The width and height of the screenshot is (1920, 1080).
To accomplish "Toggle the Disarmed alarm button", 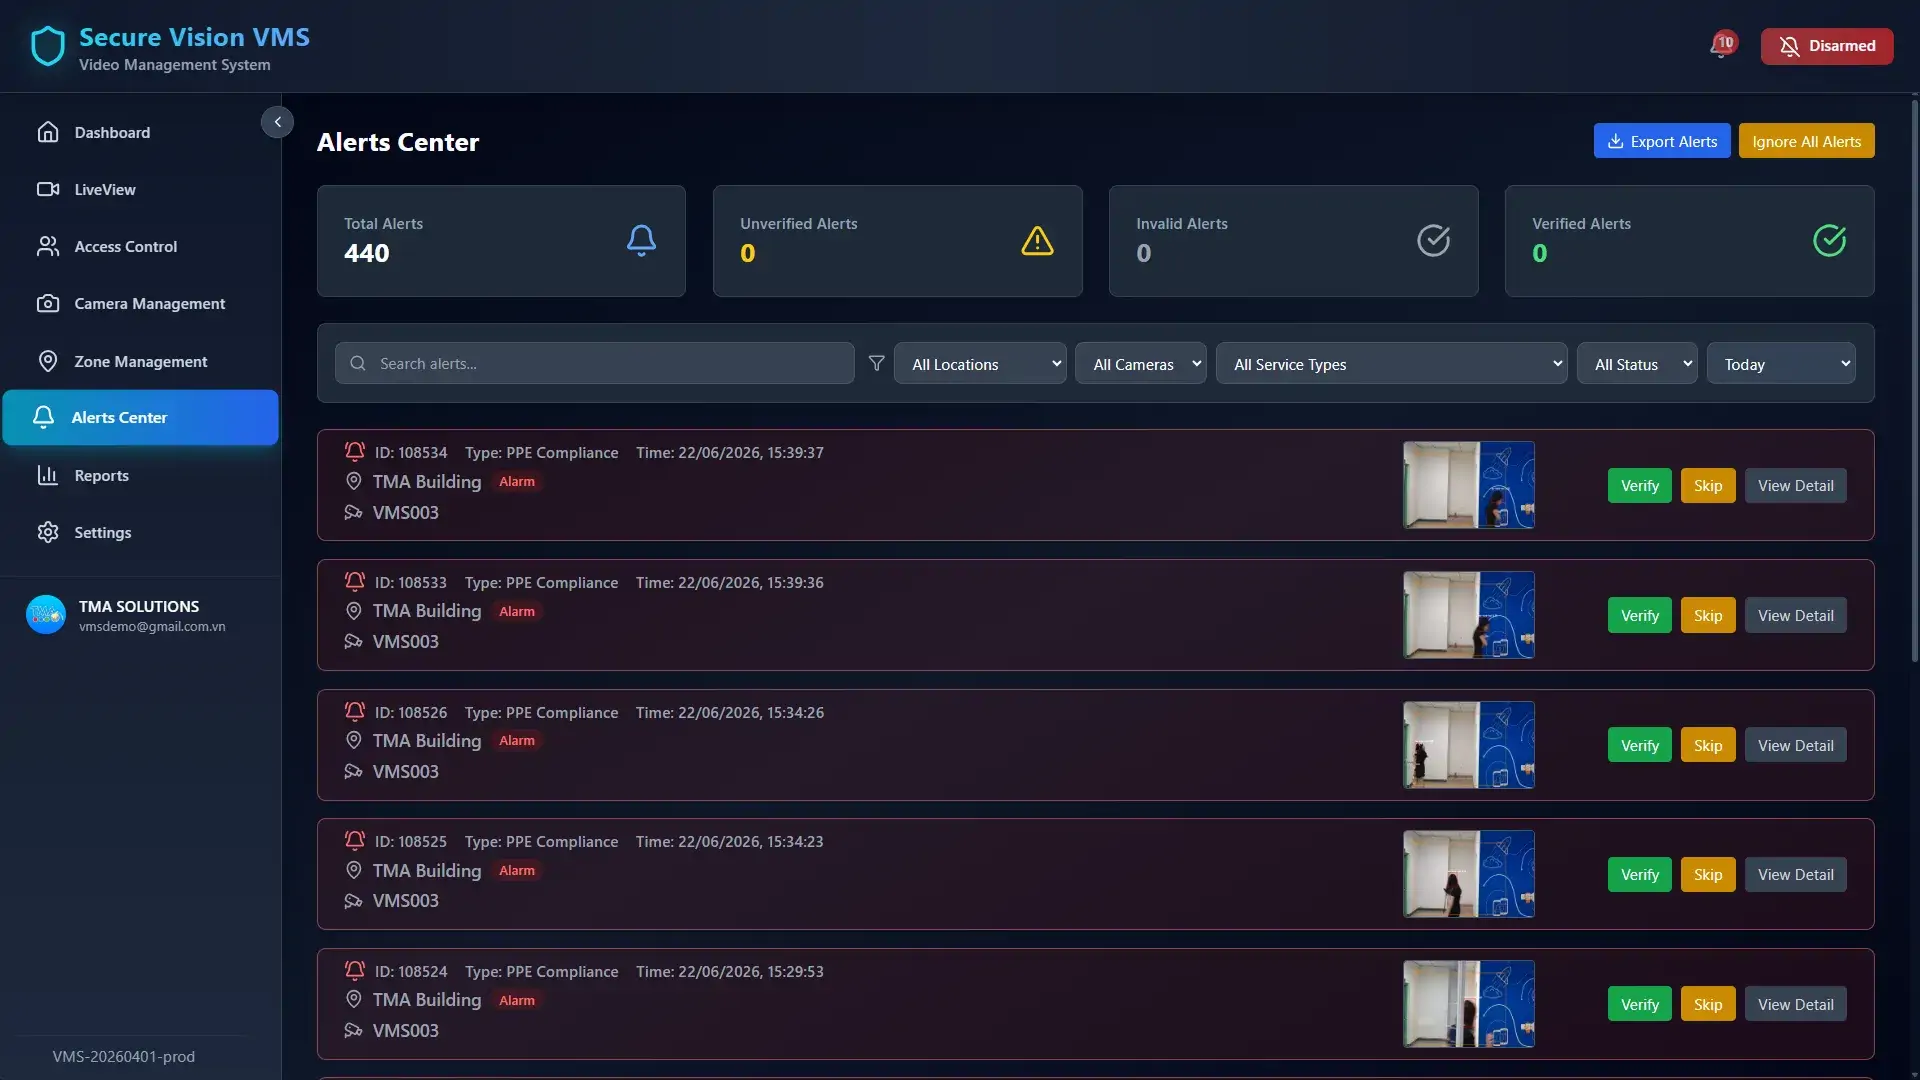I will pyautogui.click(x=1826, y=46).
